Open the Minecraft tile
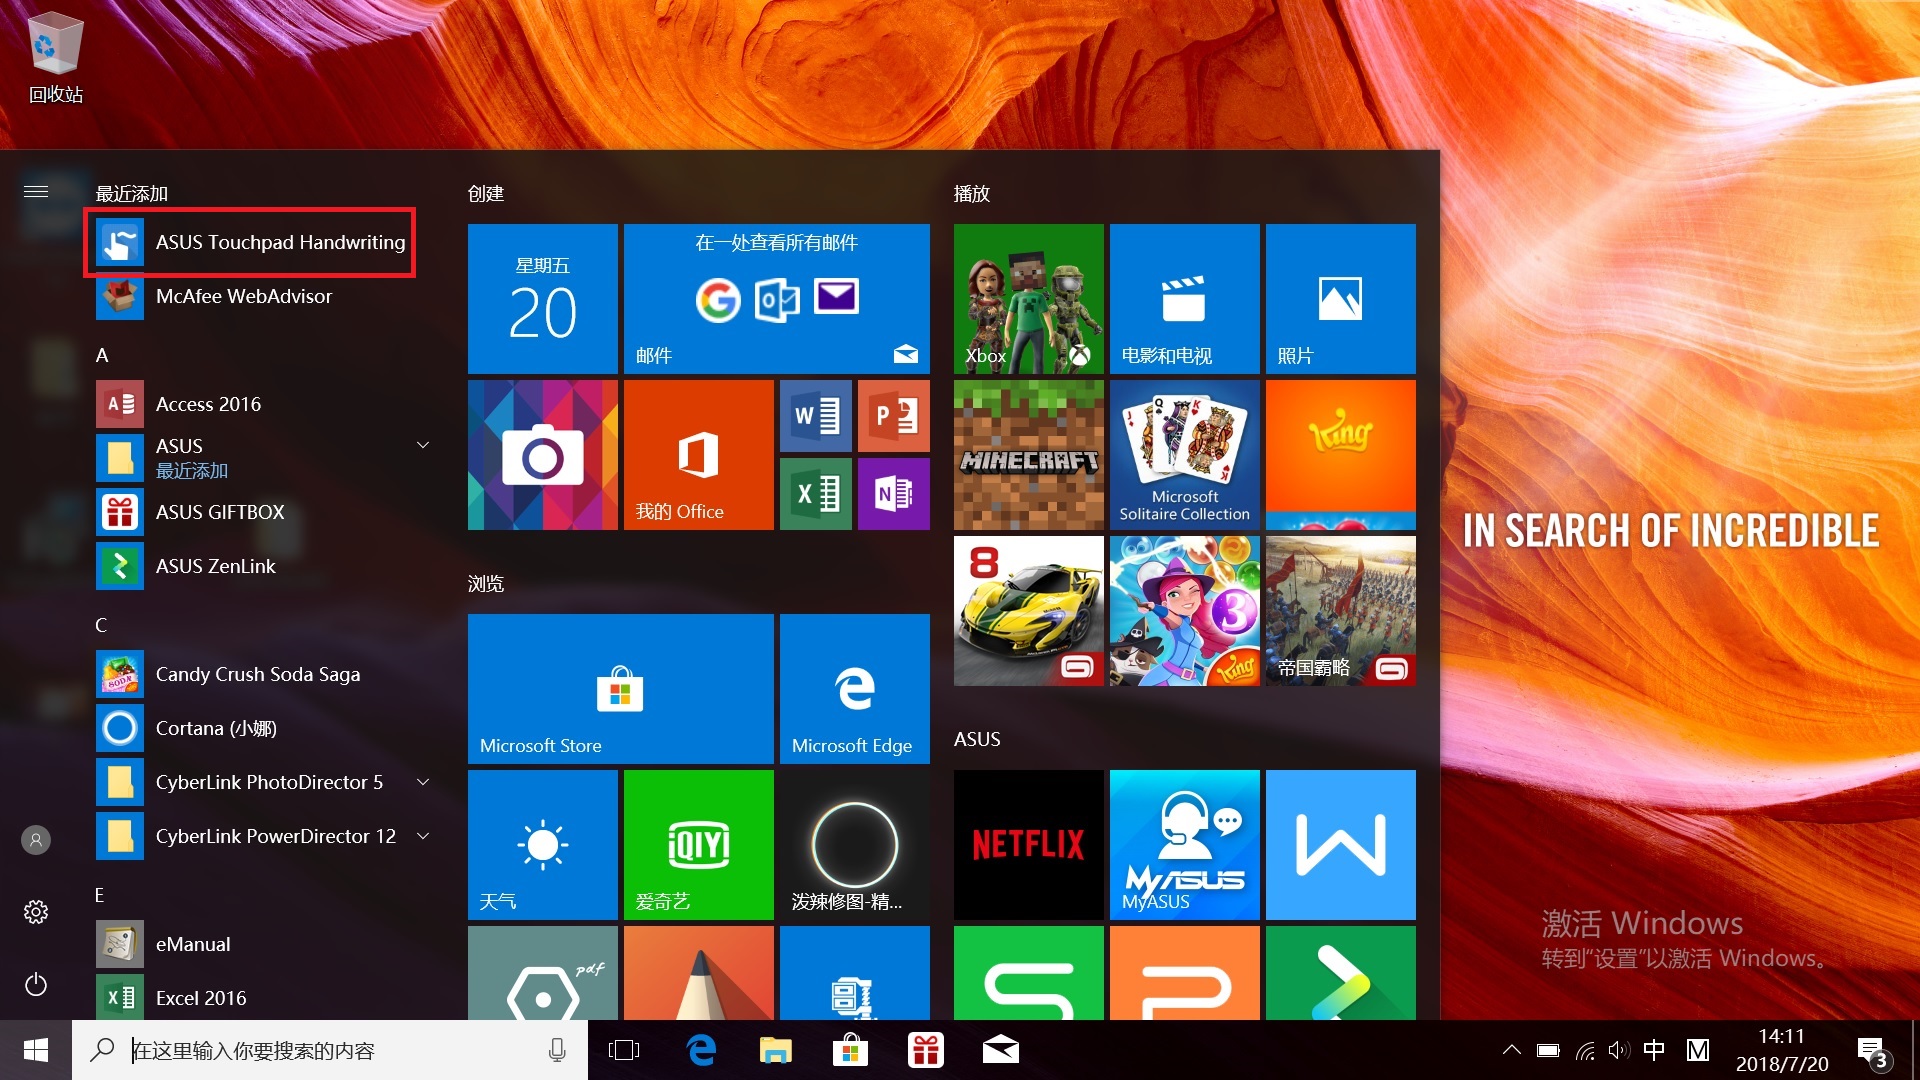This screenshot has width=1920, height=1080. 1029,455
